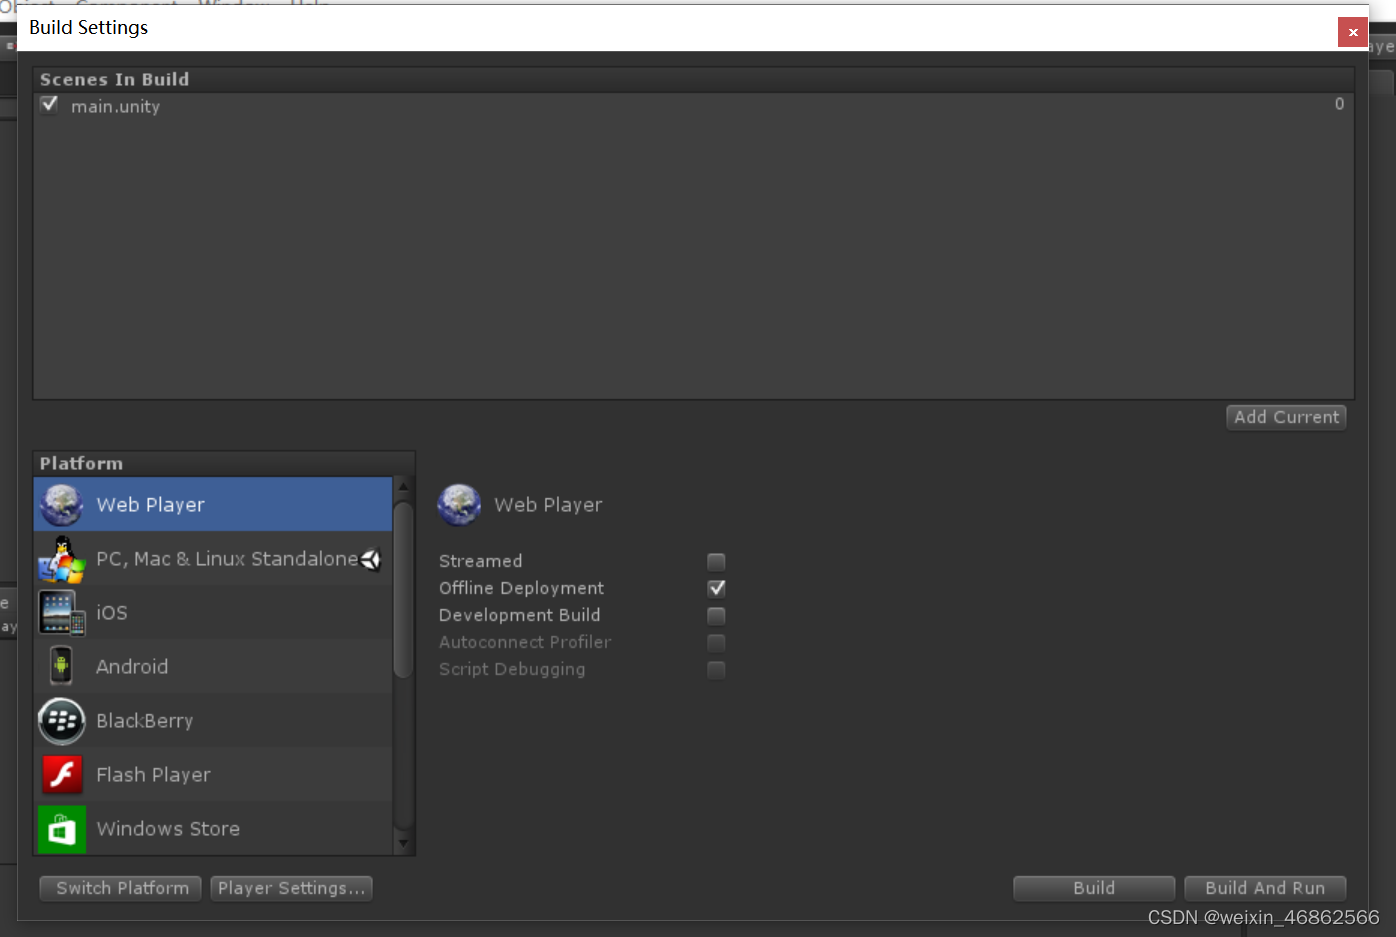Screen dimensions: 1396x937
Task: Click the Build button
Action: tap(1094, 888)
